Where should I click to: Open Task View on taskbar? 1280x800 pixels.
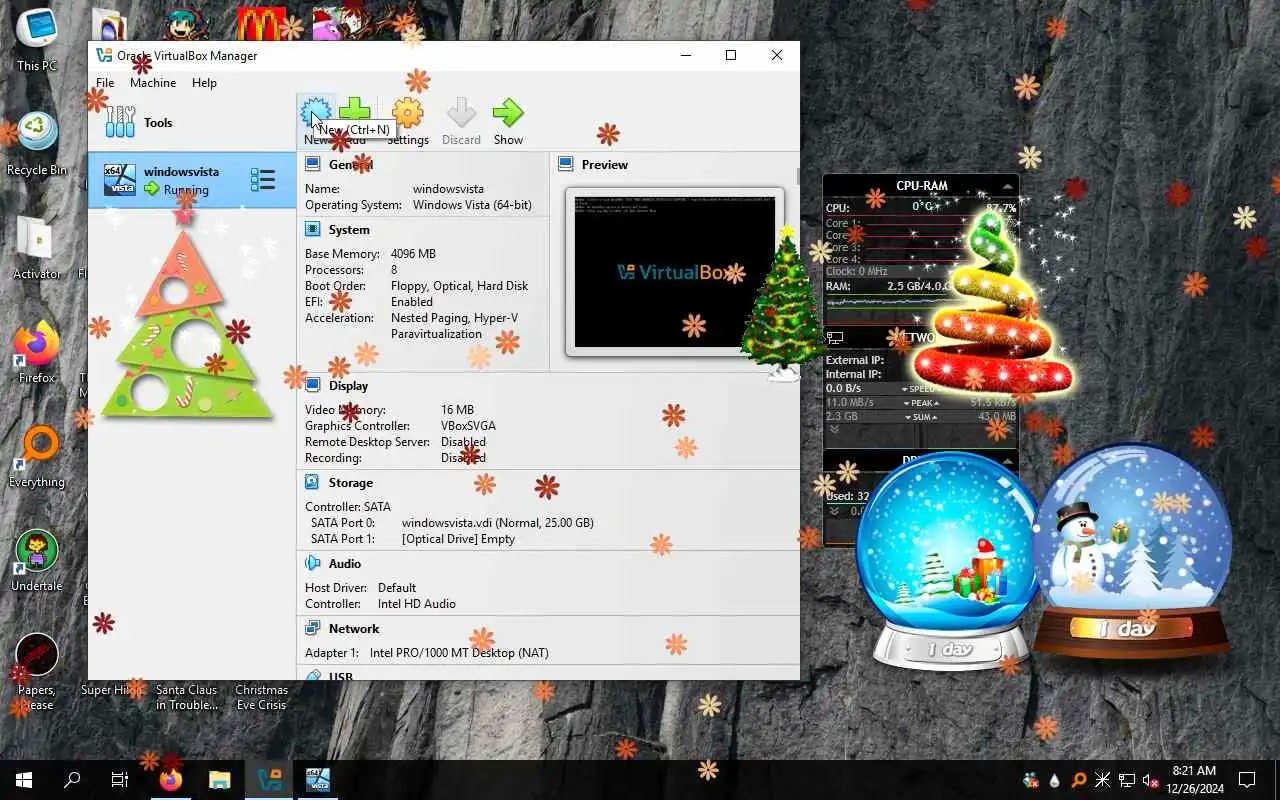[x=120, y=780]
